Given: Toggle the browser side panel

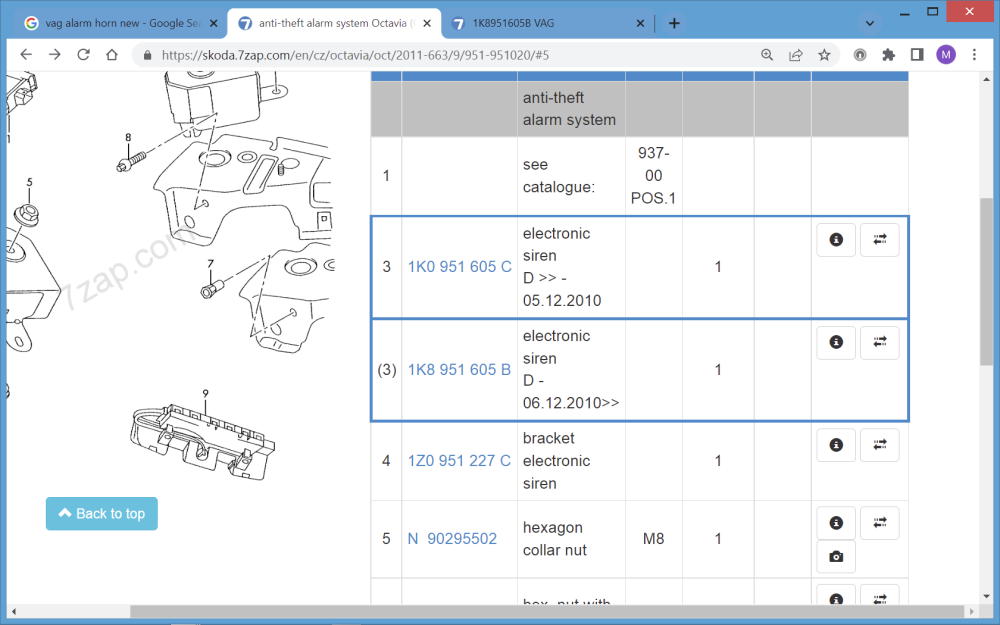Looking at the screenshot, I should pyautogui.click(x=917, y=55).
